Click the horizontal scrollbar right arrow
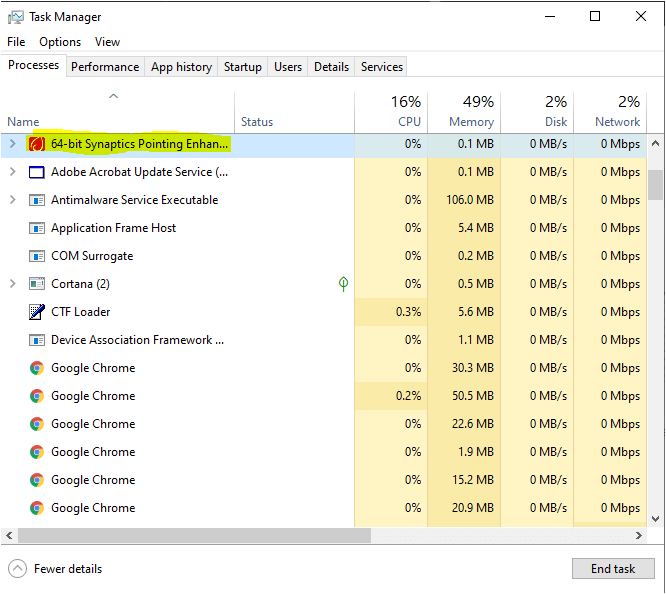The image size is (666, 594). pyautogui.click(x=639, y=535)
